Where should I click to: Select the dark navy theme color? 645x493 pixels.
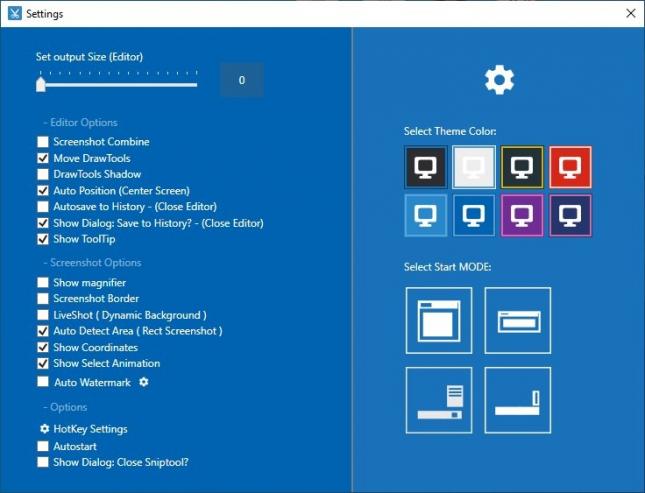tap(570, 216)
